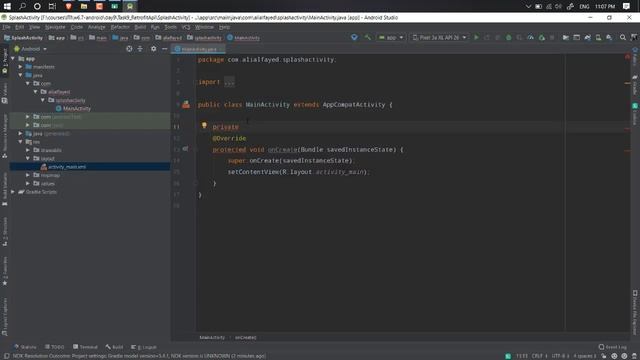The width and height of the screenshot is (640, 360).
Task: Click the private keyword in editor
Action: click(225, 127)
